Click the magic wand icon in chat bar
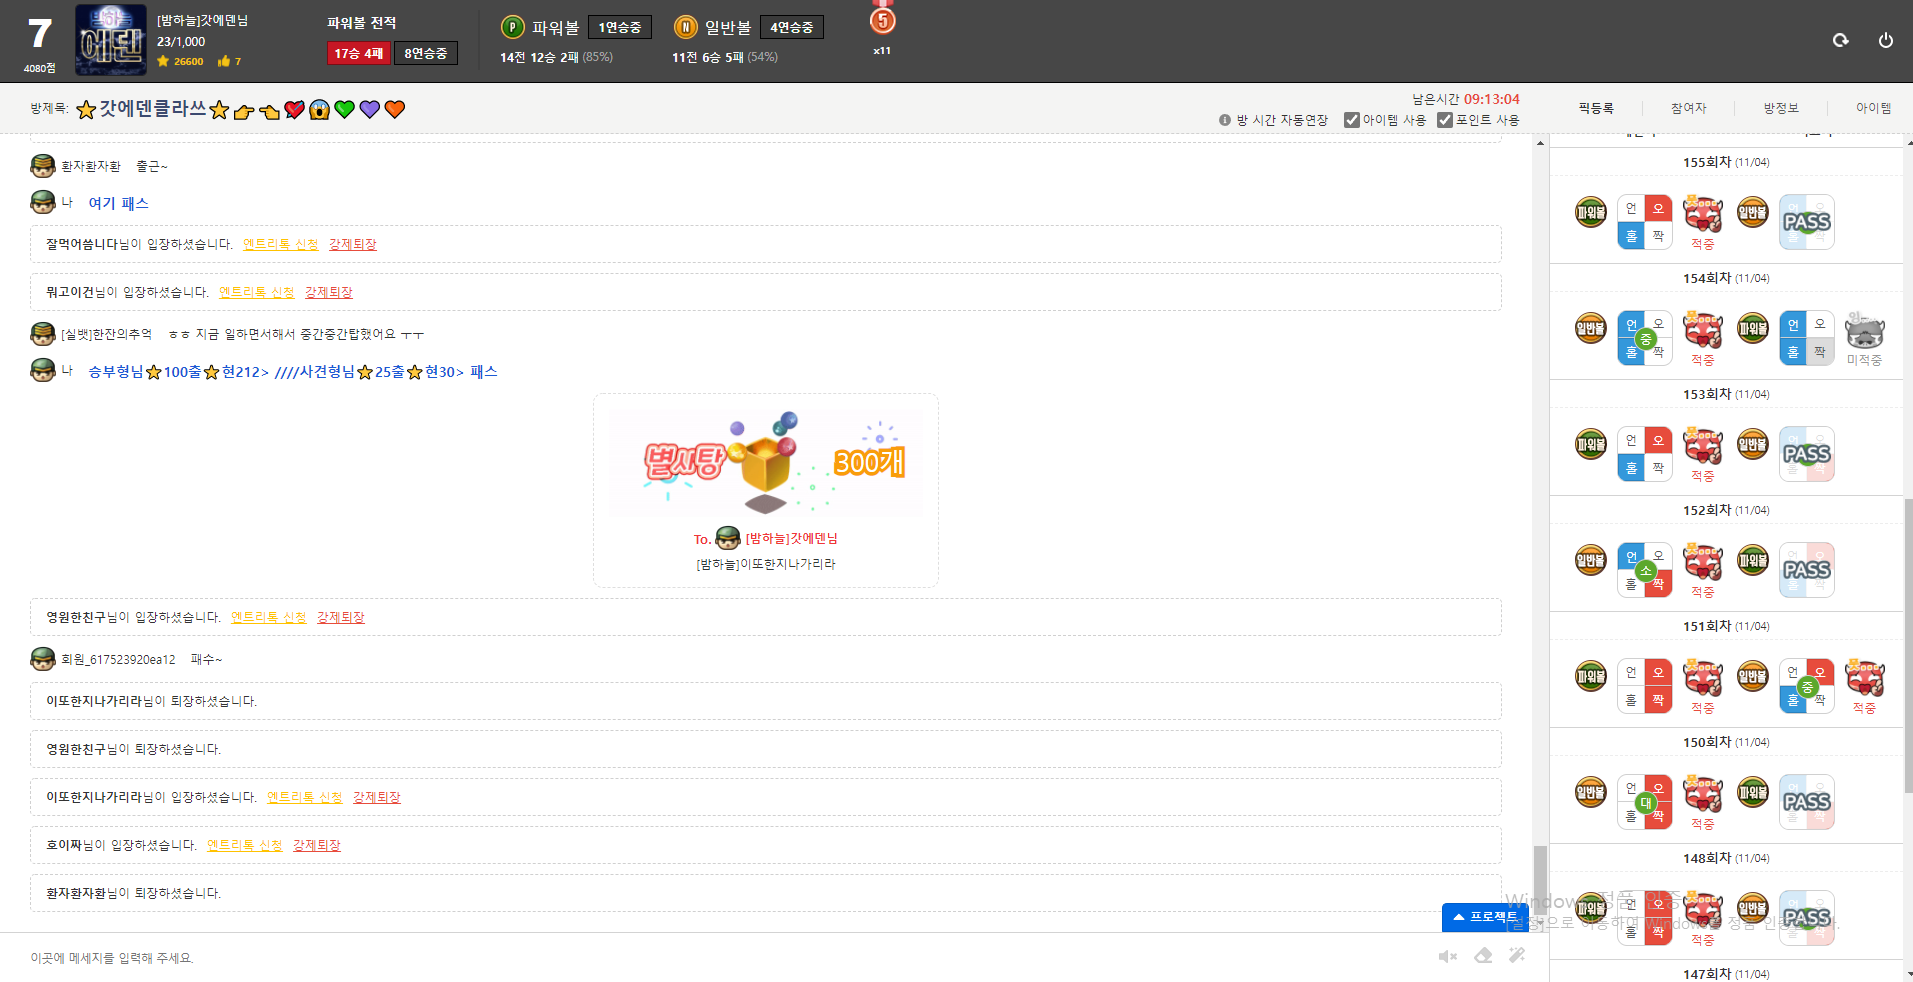The image size is (1913, 982). tap(1517, 955)
